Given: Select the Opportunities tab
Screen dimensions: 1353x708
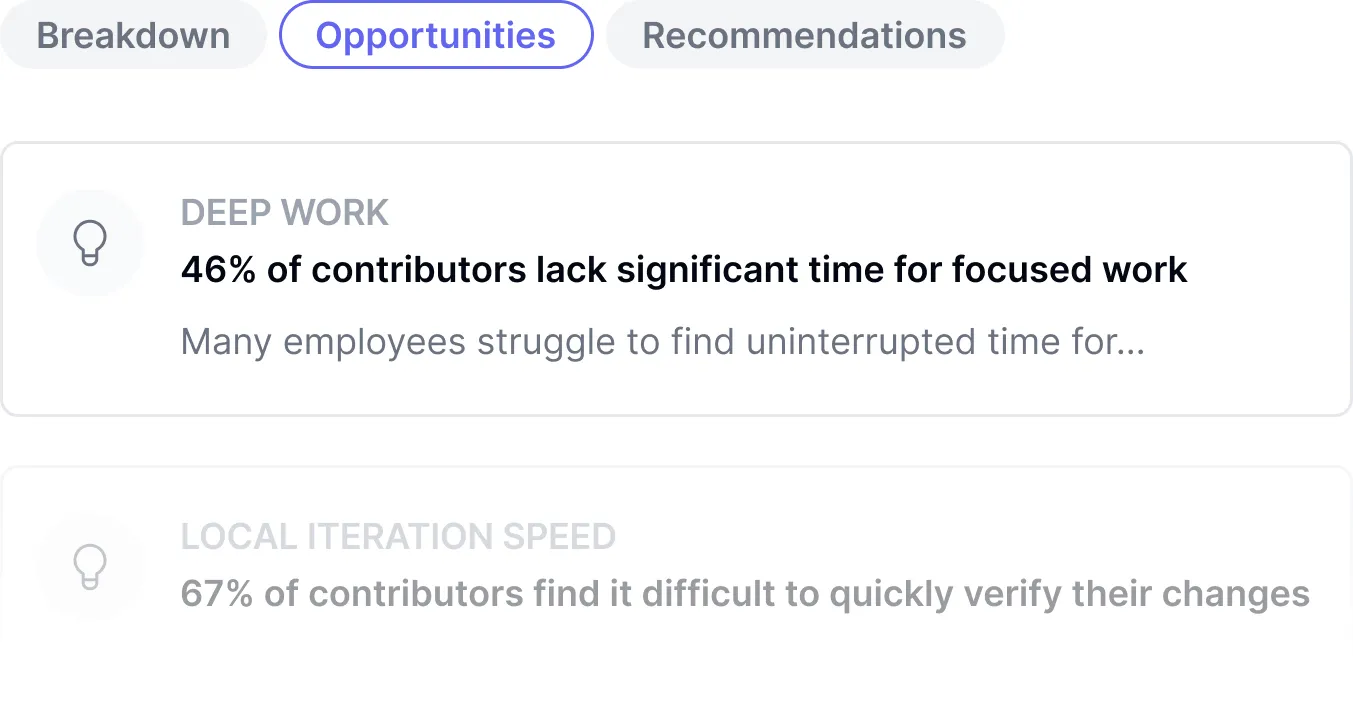Looking at the screenshot, I should [435, 35].
